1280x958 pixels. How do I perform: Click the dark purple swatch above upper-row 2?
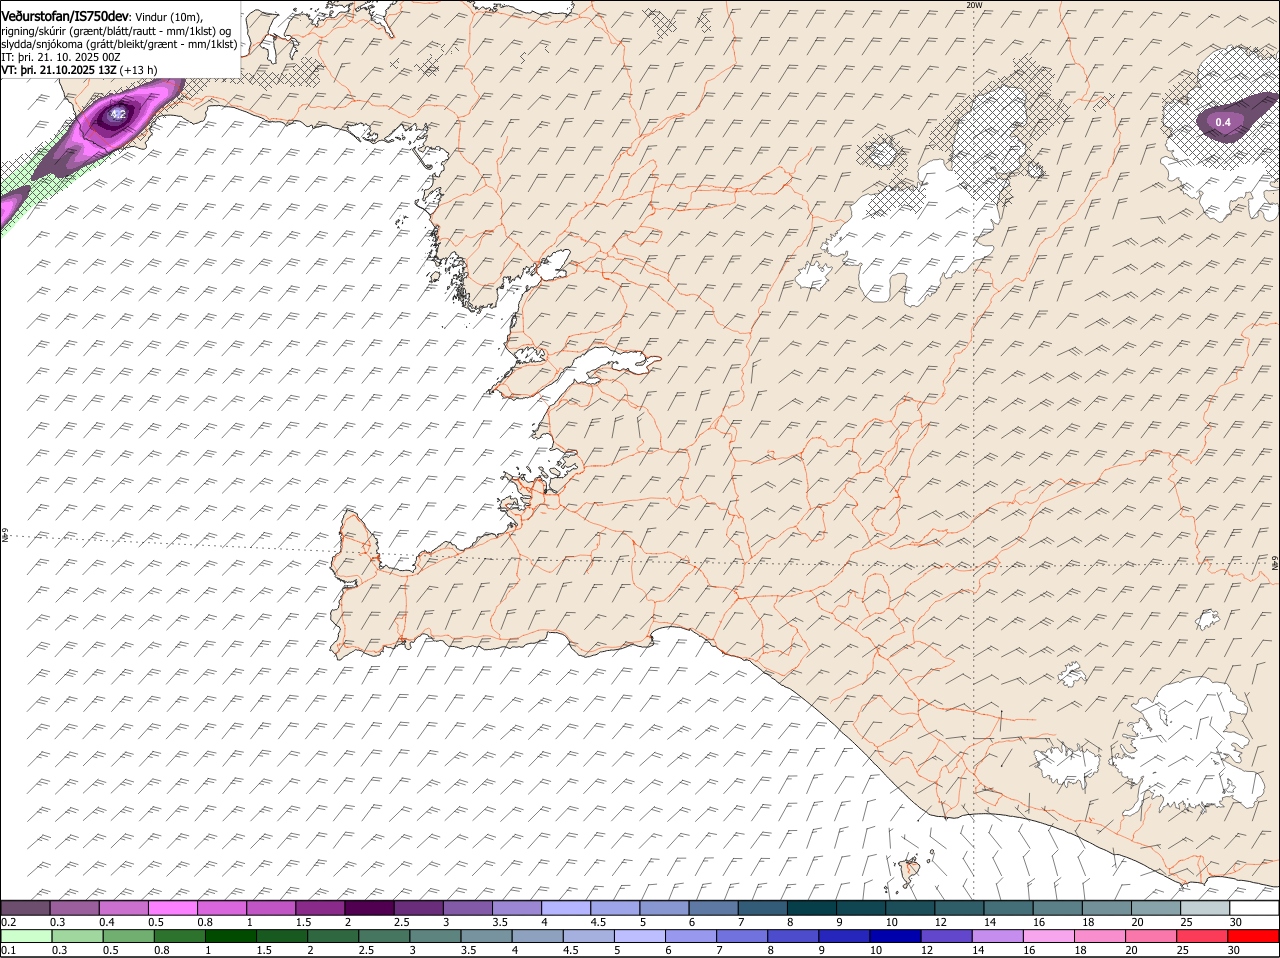click(x=369, y=908)
